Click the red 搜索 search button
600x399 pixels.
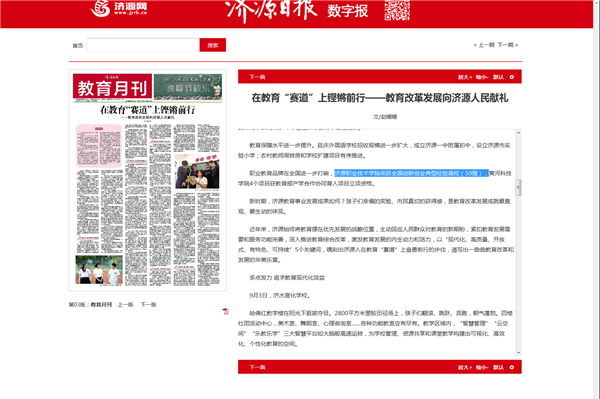click(213, 45)
